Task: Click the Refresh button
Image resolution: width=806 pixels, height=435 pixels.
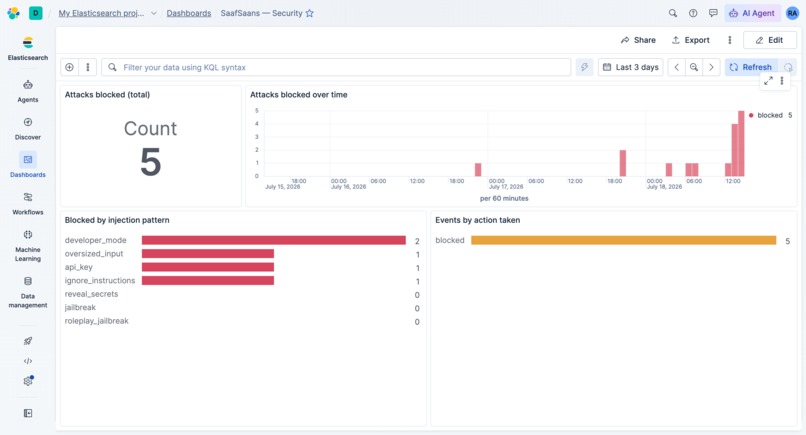Action: coord(751,67)
